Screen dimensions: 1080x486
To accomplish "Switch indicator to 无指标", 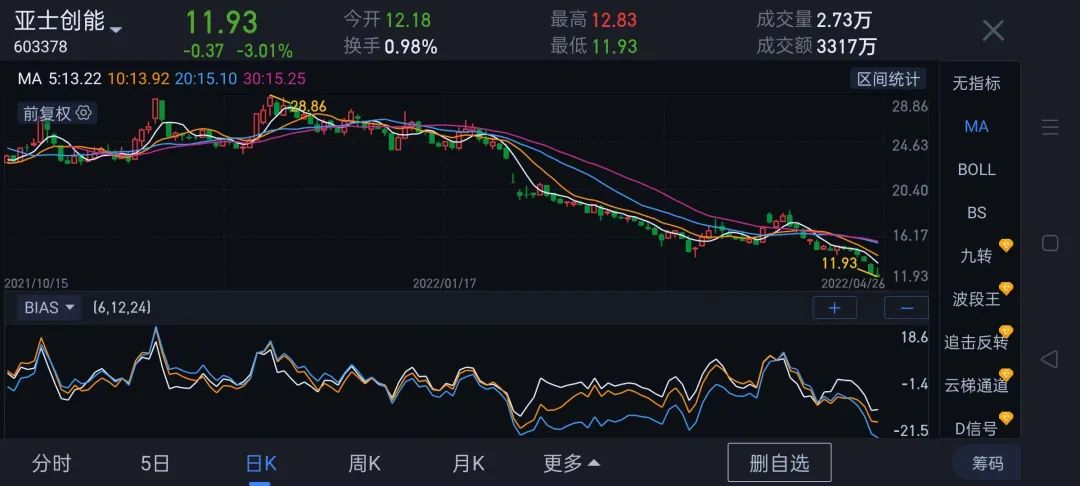I will pyautogui.click(x=976, y=83).
